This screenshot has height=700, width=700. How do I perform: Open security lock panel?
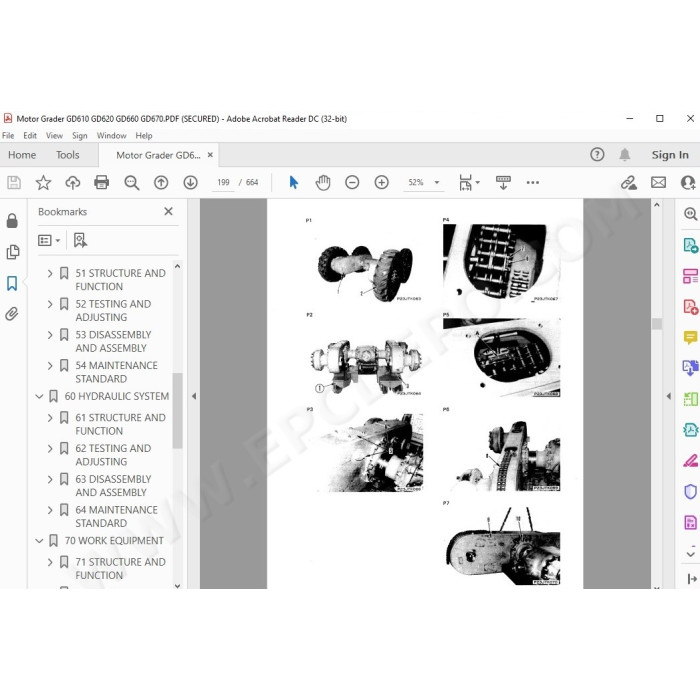(12, 220)
